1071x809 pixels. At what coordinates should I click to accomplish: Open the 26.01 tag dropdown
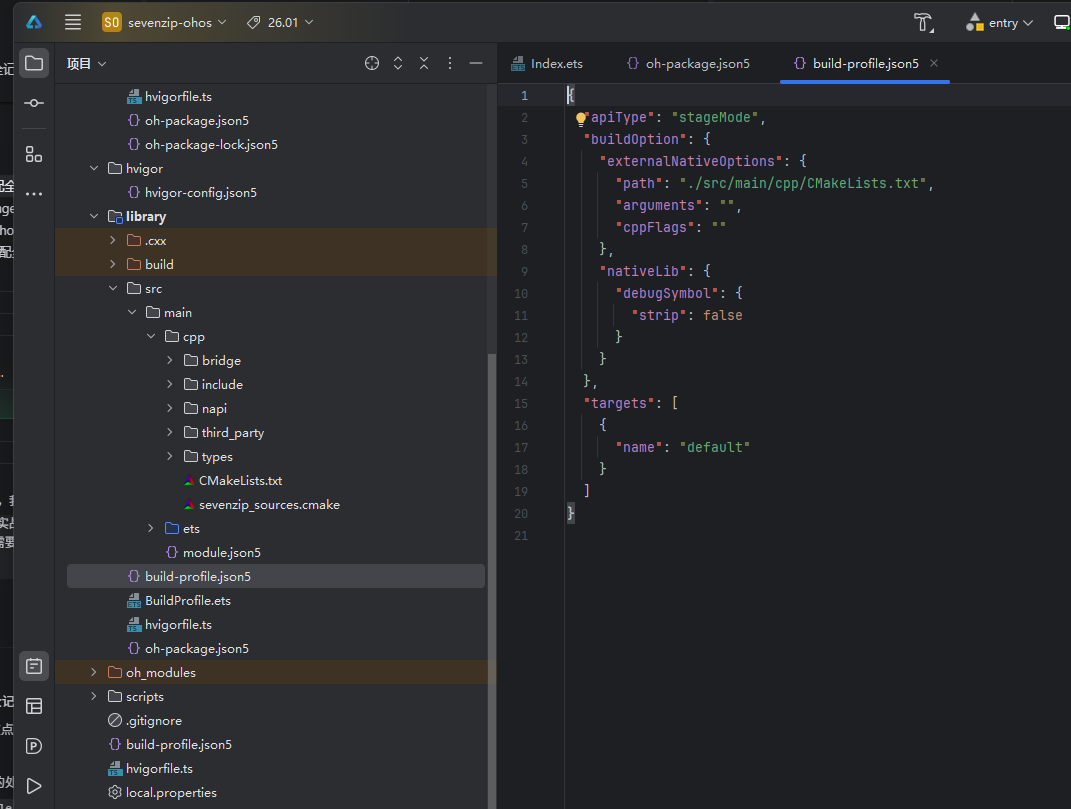point(280,23)
